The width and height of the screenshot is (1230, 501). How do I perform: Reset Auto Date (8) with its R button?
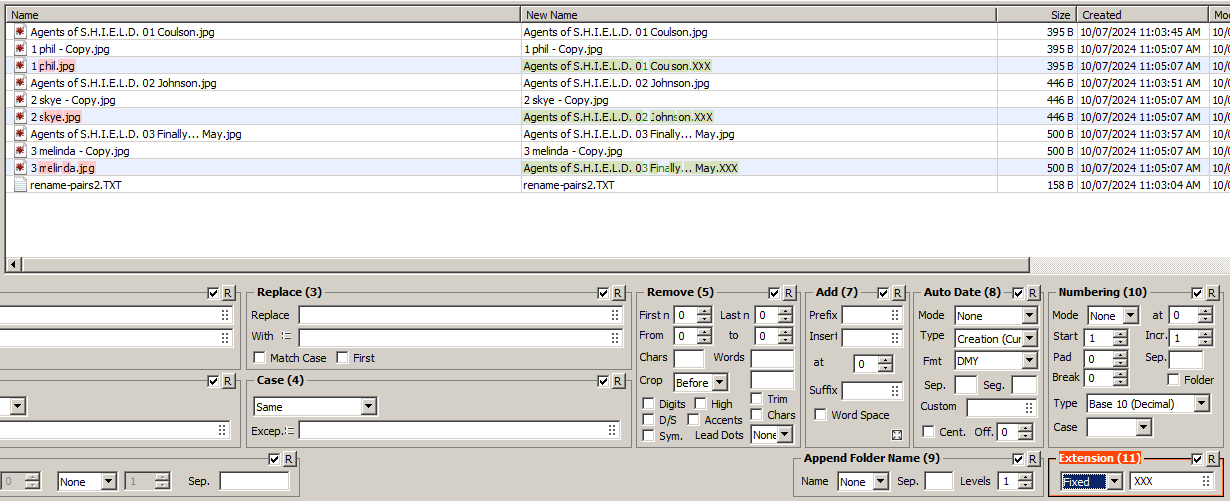[1034, 293]
